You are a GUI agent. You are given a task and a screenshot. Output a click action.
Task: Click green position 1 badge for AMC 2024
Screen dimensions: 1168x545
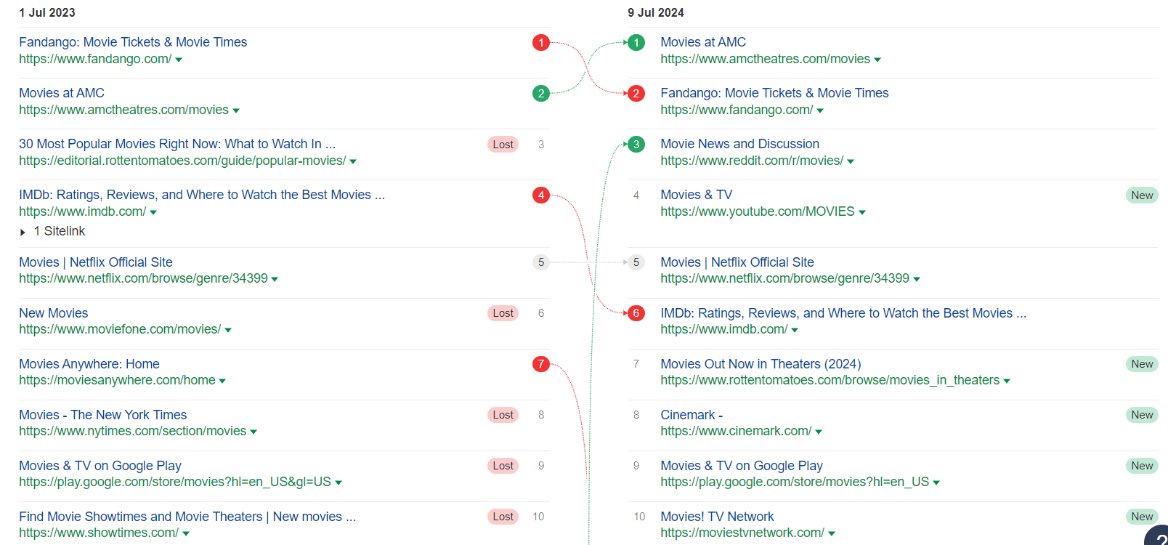[635, 42]
